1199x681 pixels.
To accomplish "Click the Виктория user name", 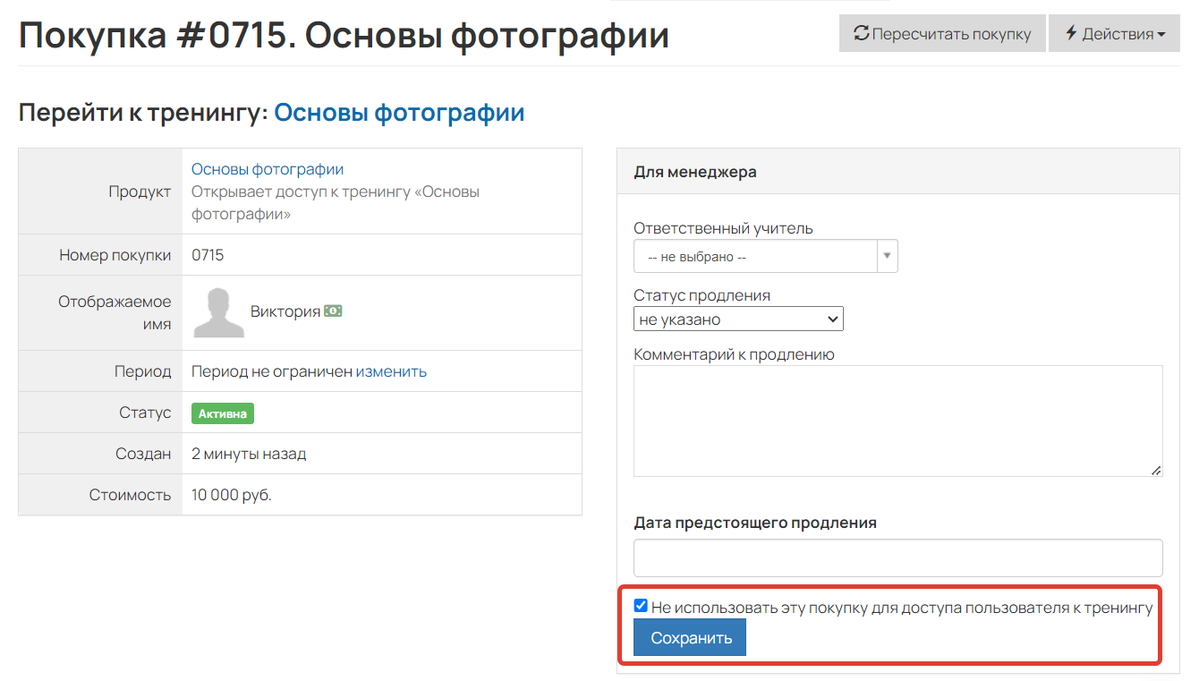I will point(285,311).
